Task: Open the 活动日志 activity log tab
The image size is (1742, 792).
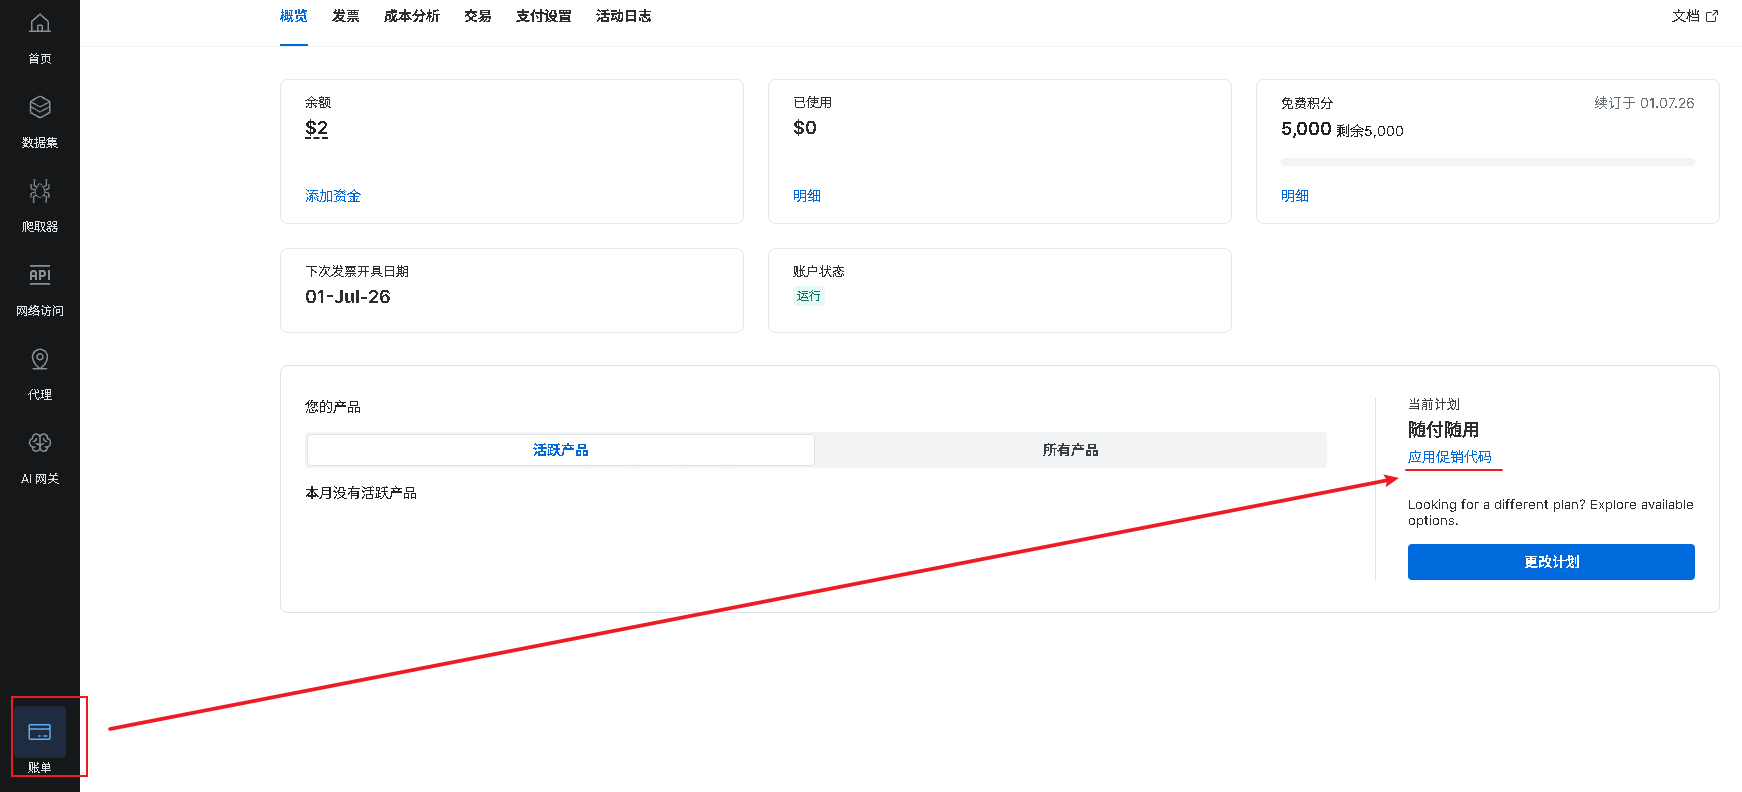Action: coord(624,16)
